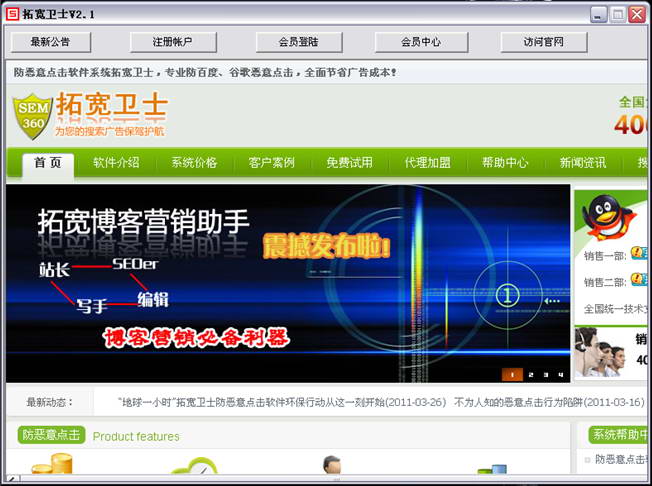652x486 pixels.
Task: Open the 防恶意点击 help list link
Action: point(621,459)
